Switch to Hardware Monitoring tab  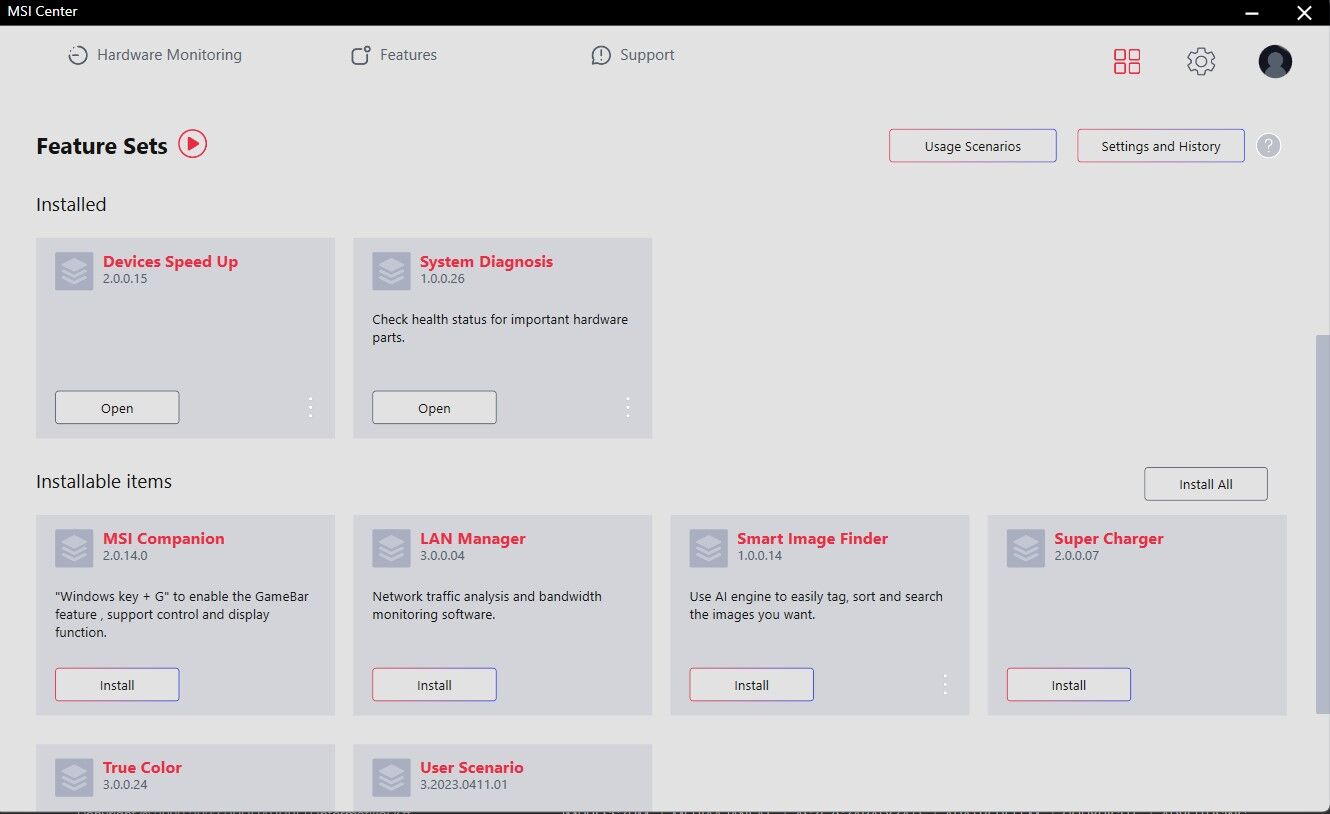tap(155, 55)
